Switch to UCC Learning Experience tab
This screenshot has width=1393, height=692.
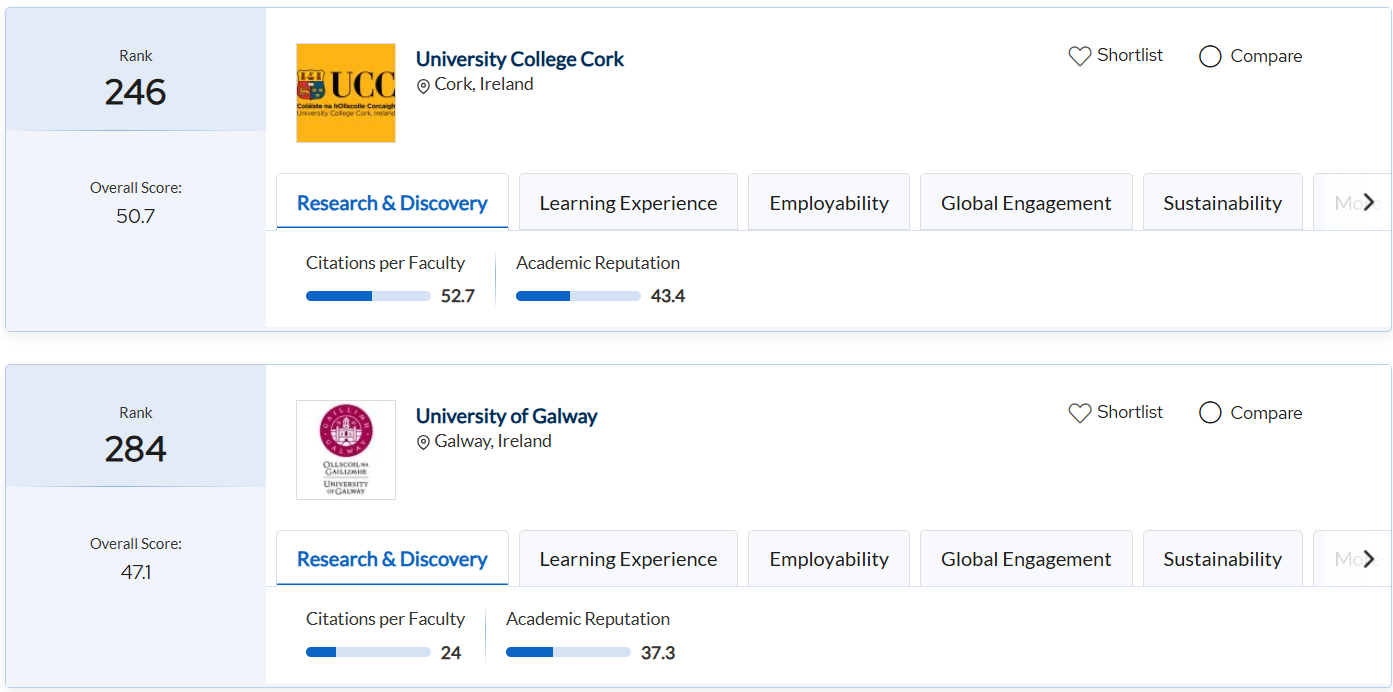(x=628, y=203)
